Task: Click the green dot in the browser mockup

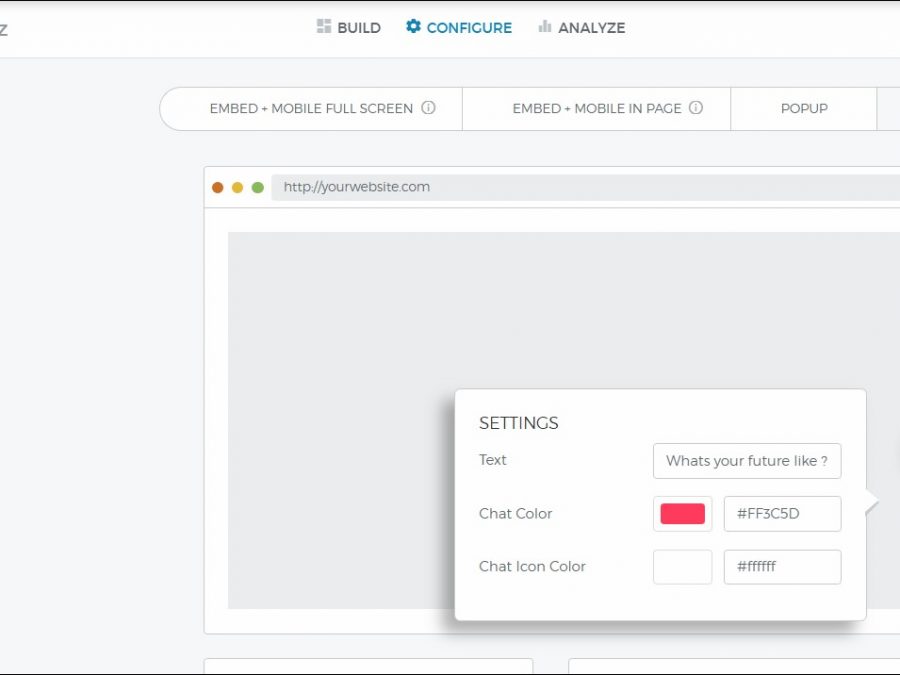Action: pyautogui.click(x=257, y=187)
